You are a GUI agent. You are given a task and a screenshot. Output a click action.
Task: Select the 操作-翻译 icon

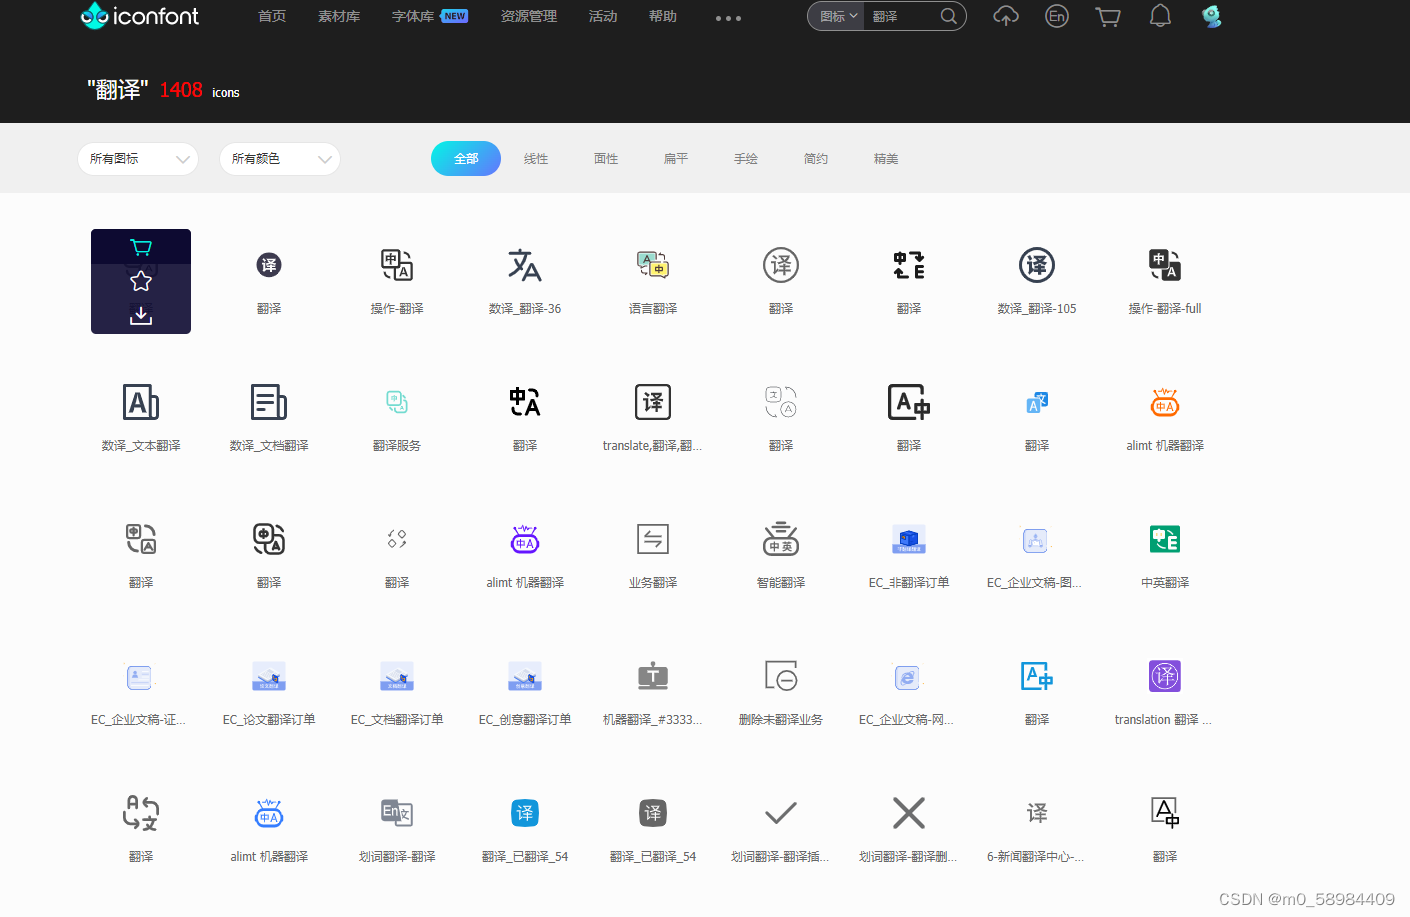(x=397, y=265)
